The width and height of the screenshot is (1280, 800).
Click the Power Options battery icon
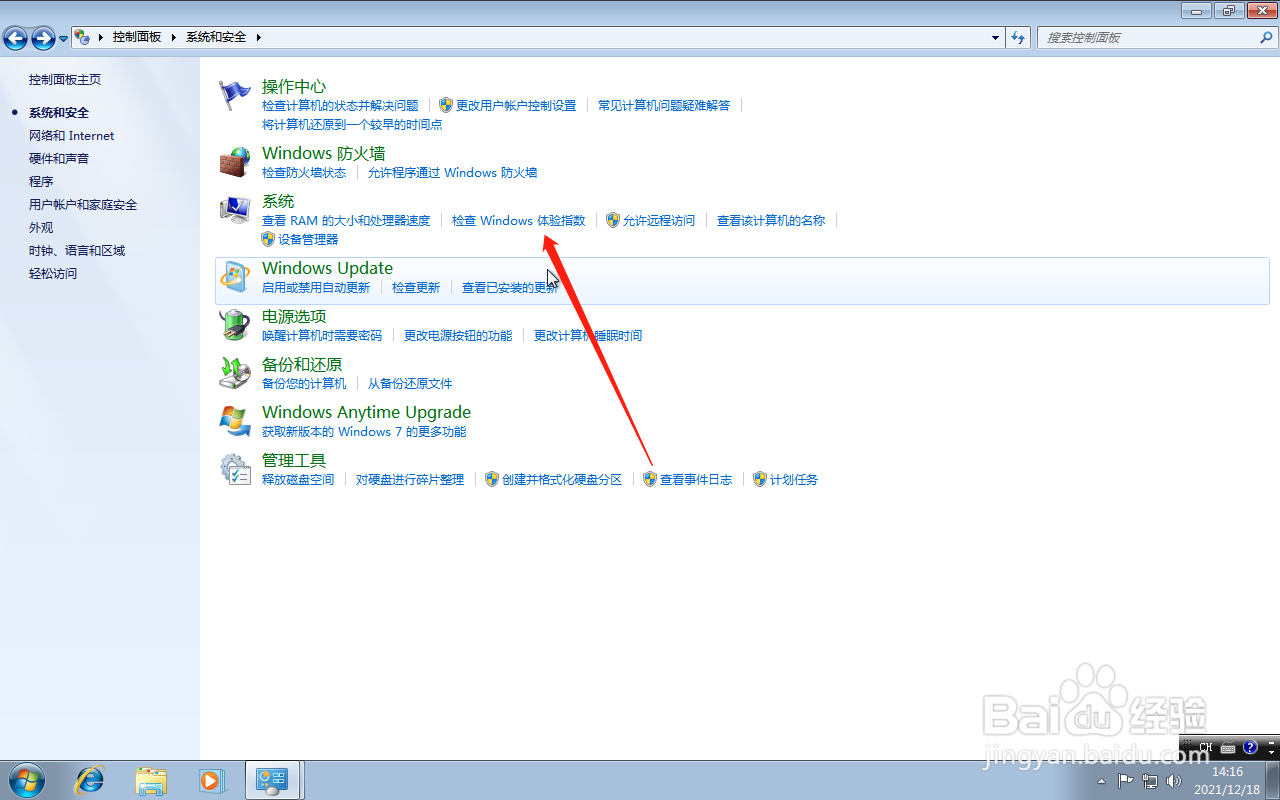(235, 325)
